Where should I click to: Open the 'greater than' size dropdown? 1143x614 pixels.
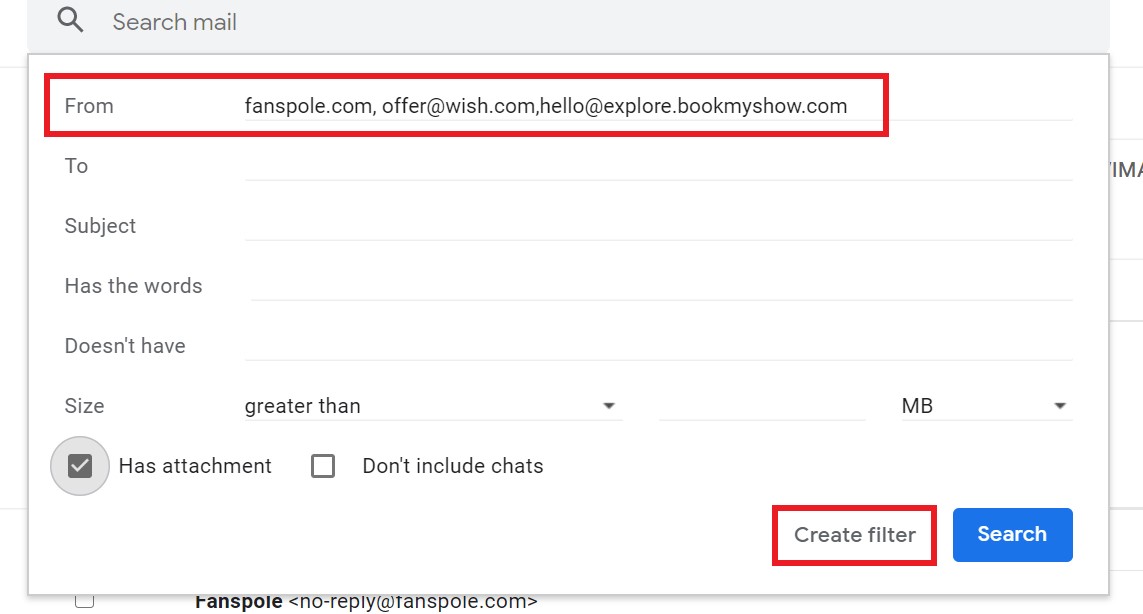(432, 406)
